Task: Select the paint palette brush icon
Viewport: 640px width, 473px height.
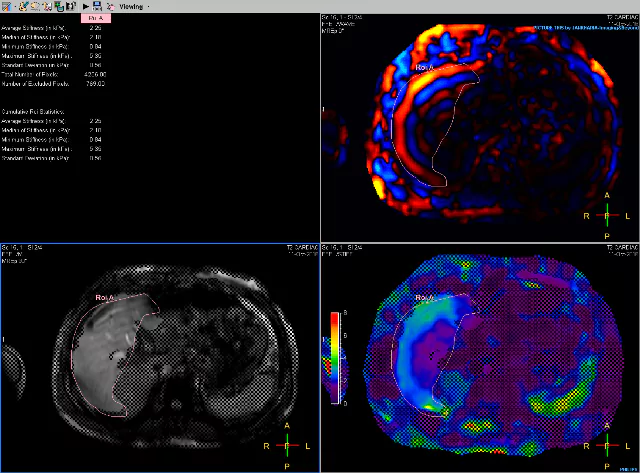Action: (x=24, y=6)
